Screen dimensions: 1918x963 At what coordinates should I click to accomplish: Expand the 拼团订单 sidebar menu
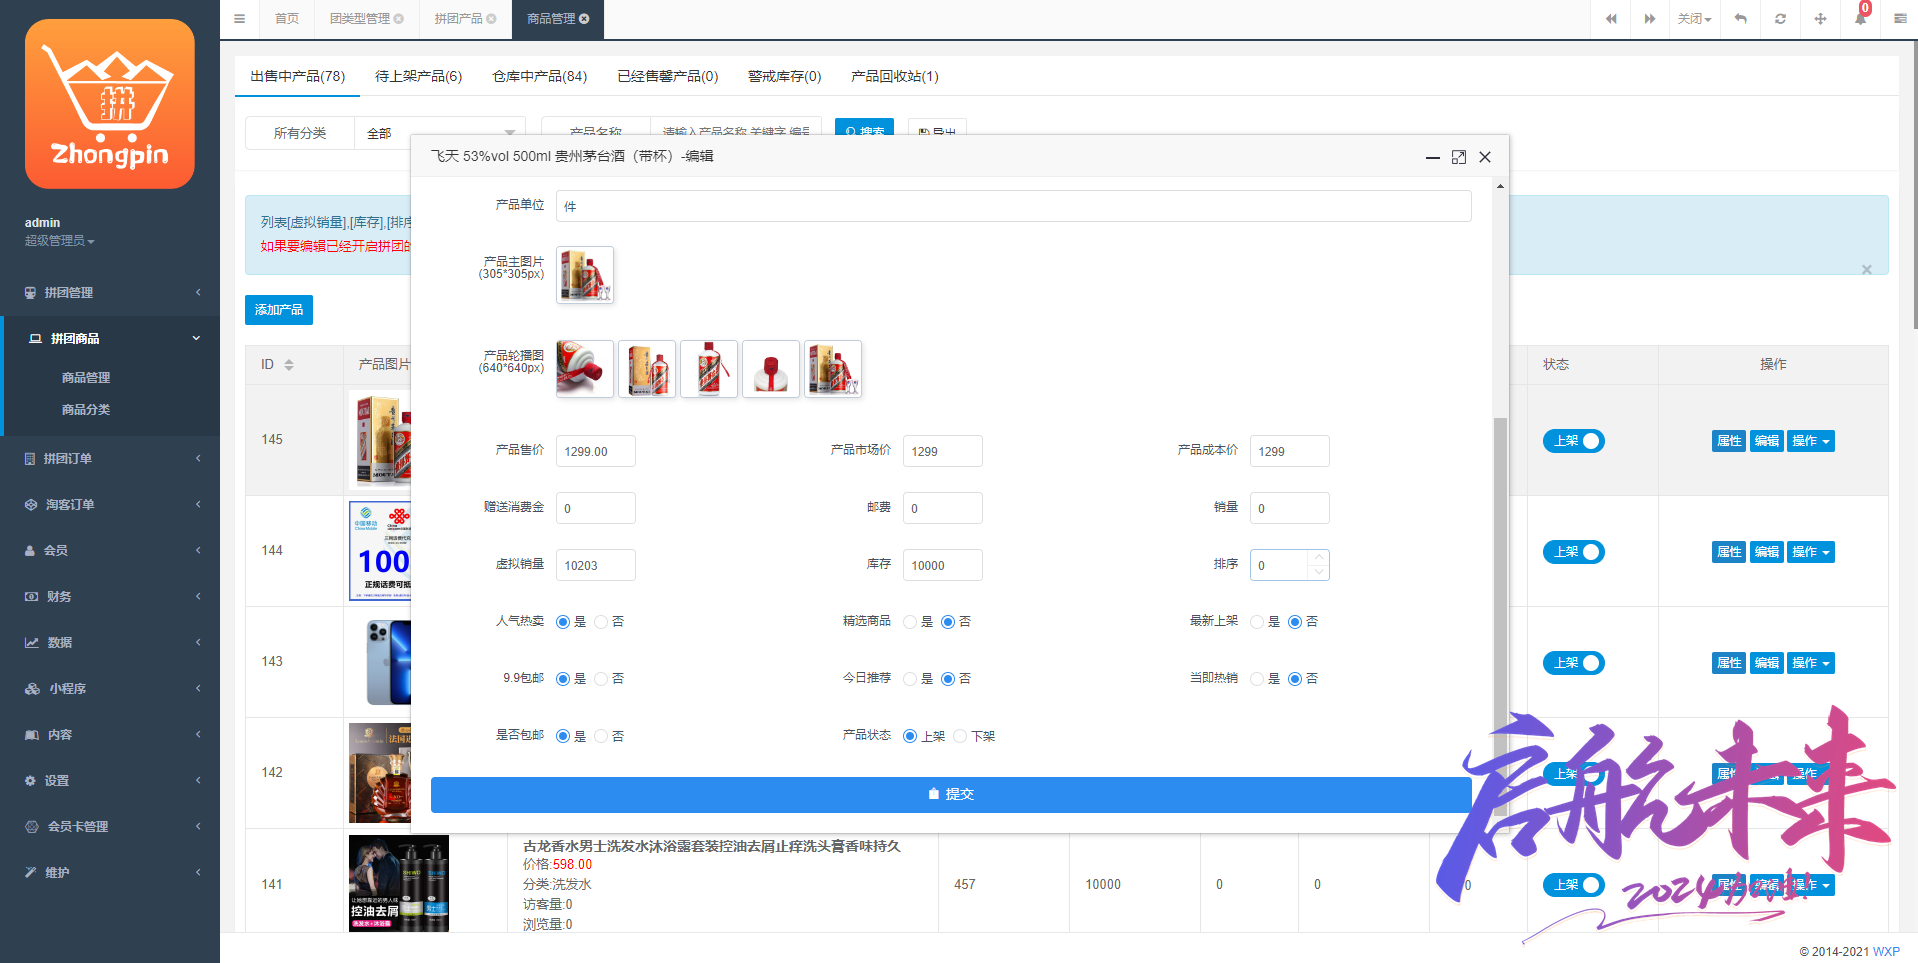(x=110, y=459)
